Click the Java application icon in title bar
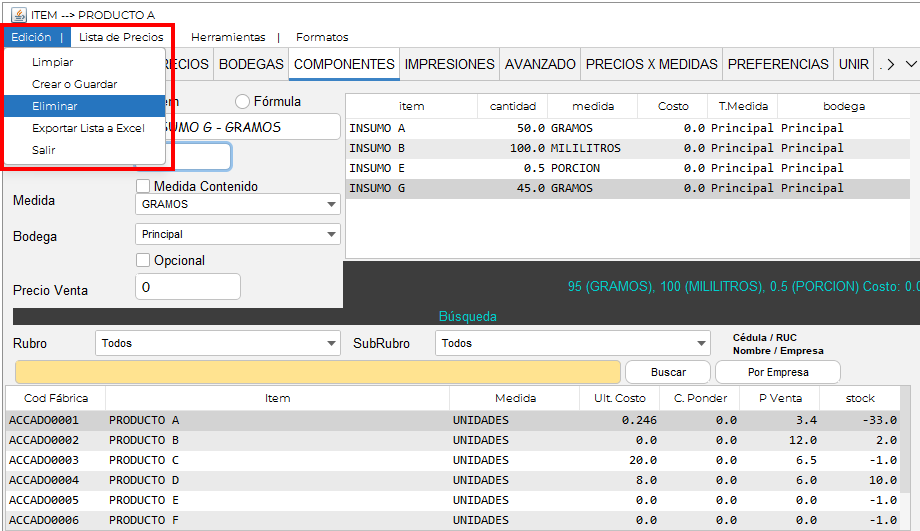The width and height of the screenshot is (920, 531). 18,13
